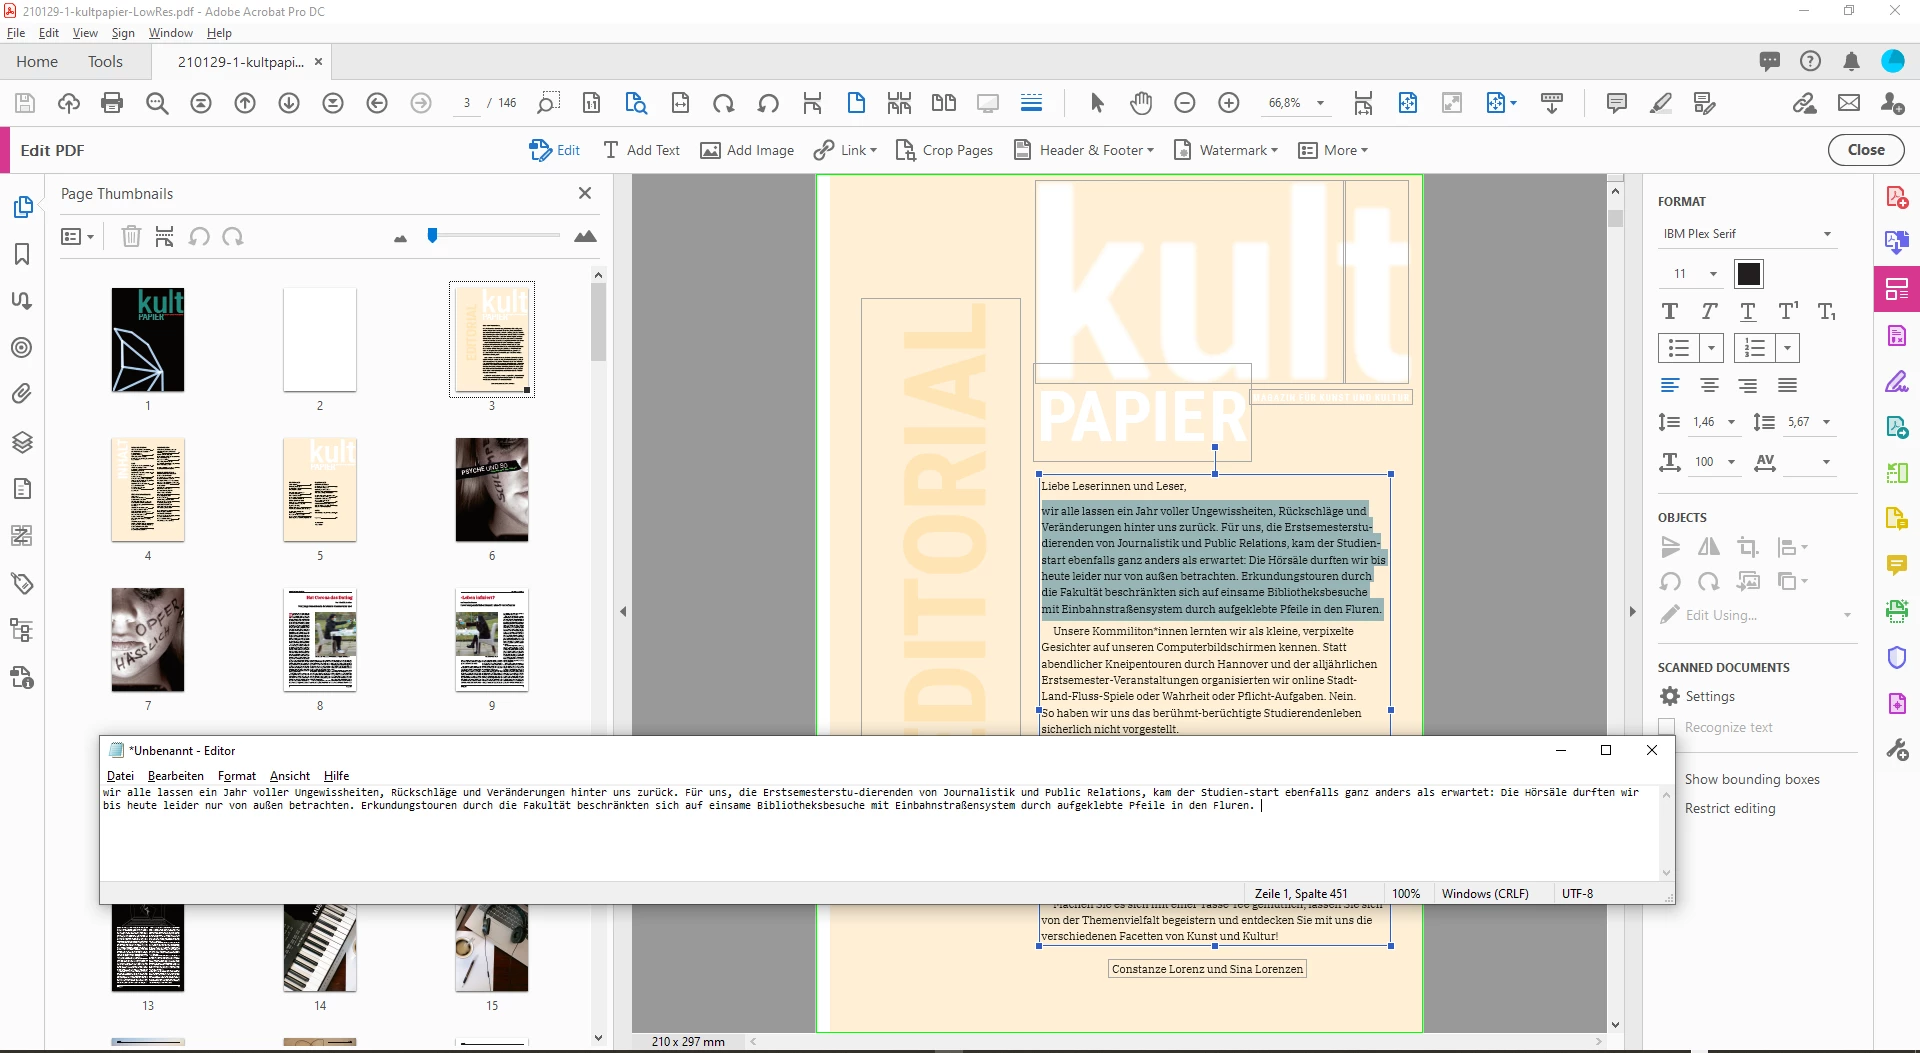Enable Recognize text checkbox
Image resolution: width=1920 pixels, height=1053 pixels.
tap(1667, 727)
